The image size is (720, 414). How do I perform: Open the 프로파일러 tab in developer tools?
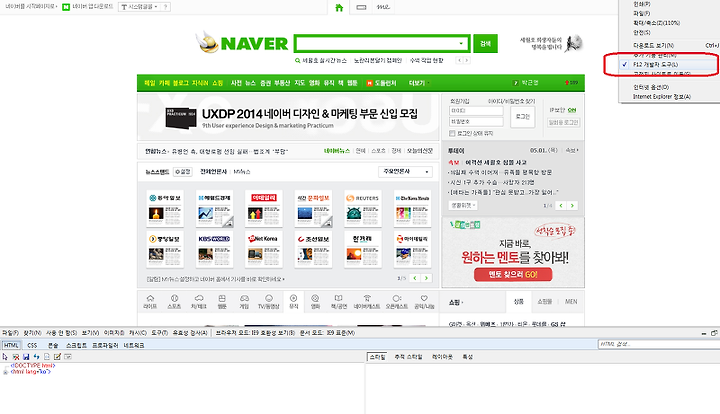coord(105,345)
